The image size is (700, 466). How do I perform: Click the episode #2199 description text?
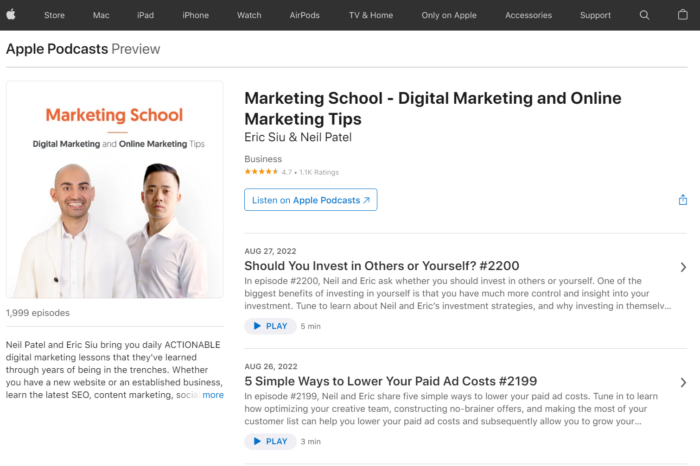pos(451,408)
